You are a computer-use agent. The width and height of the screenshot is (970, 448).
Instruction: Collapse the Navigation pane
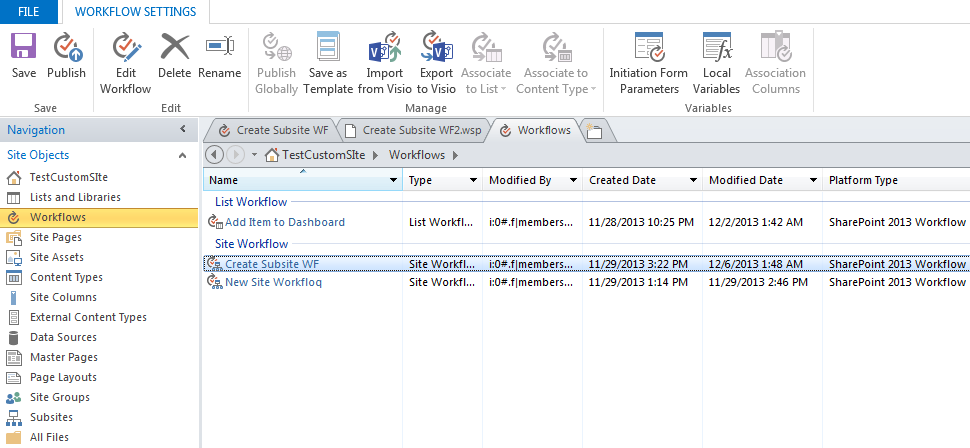[182, 129]
